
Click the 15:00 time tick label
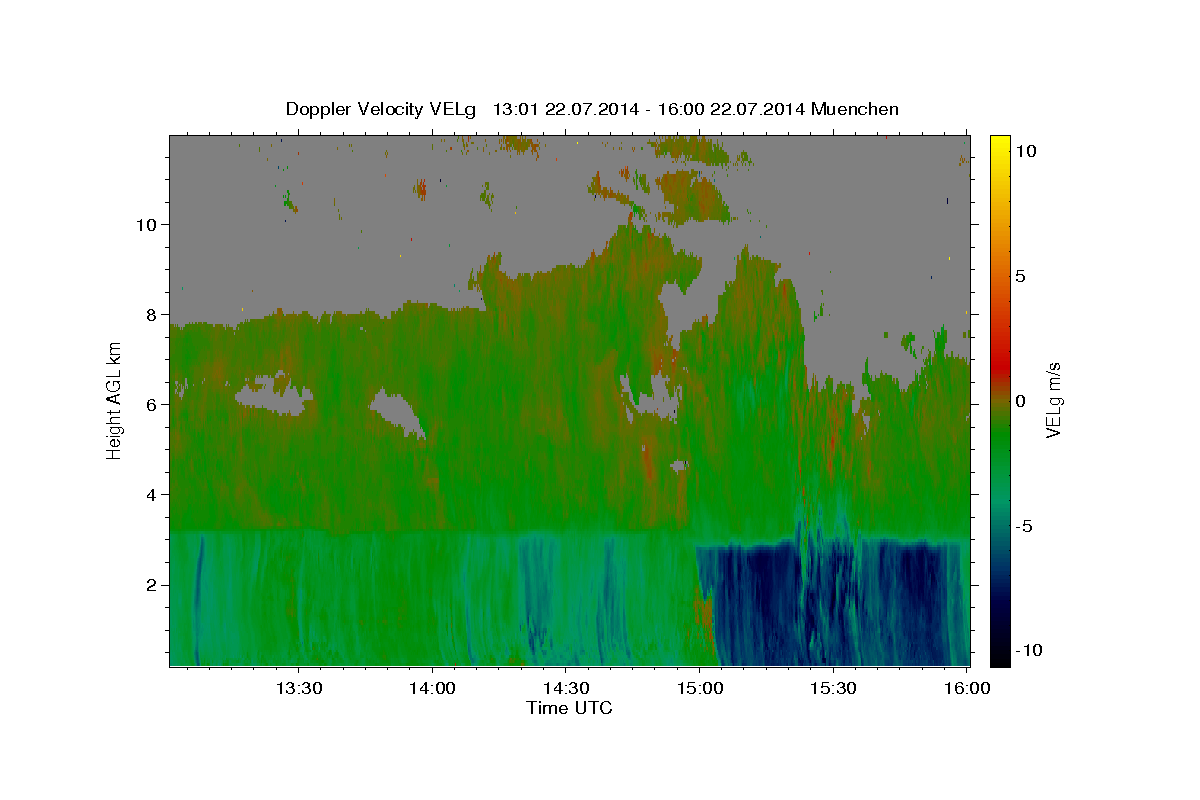point(699,688)
